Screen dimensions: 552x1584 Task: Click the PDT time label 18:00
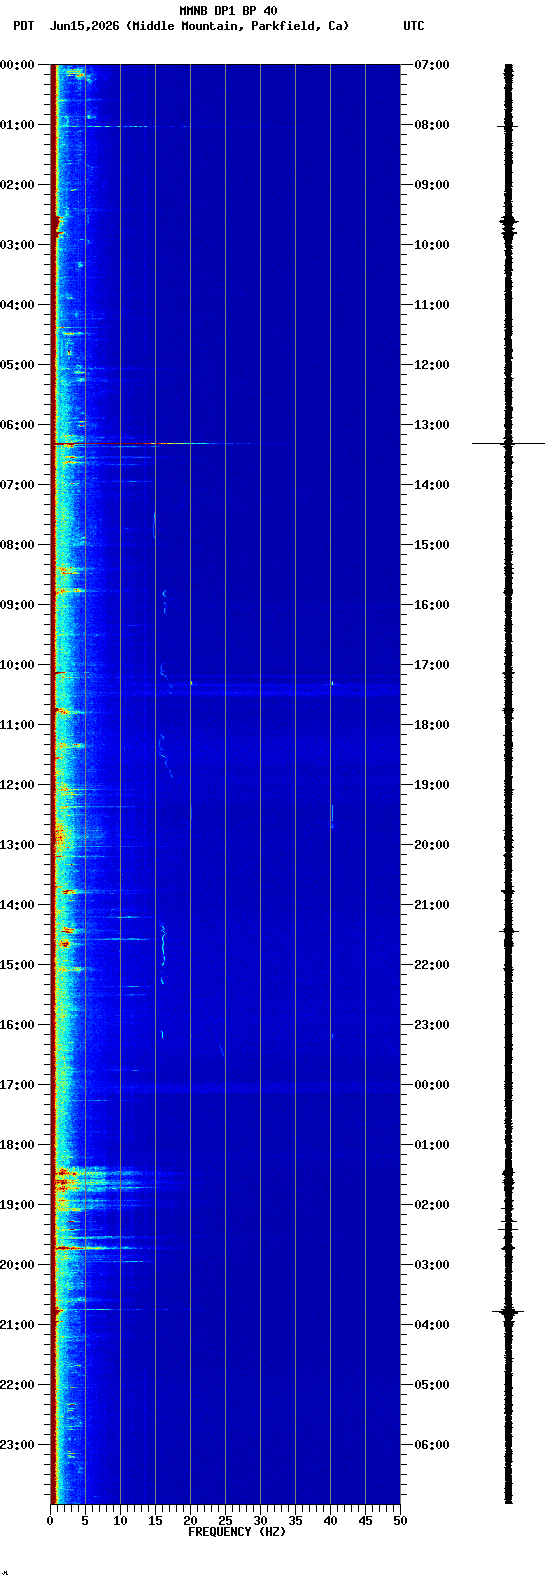[x=18, y=1145]
